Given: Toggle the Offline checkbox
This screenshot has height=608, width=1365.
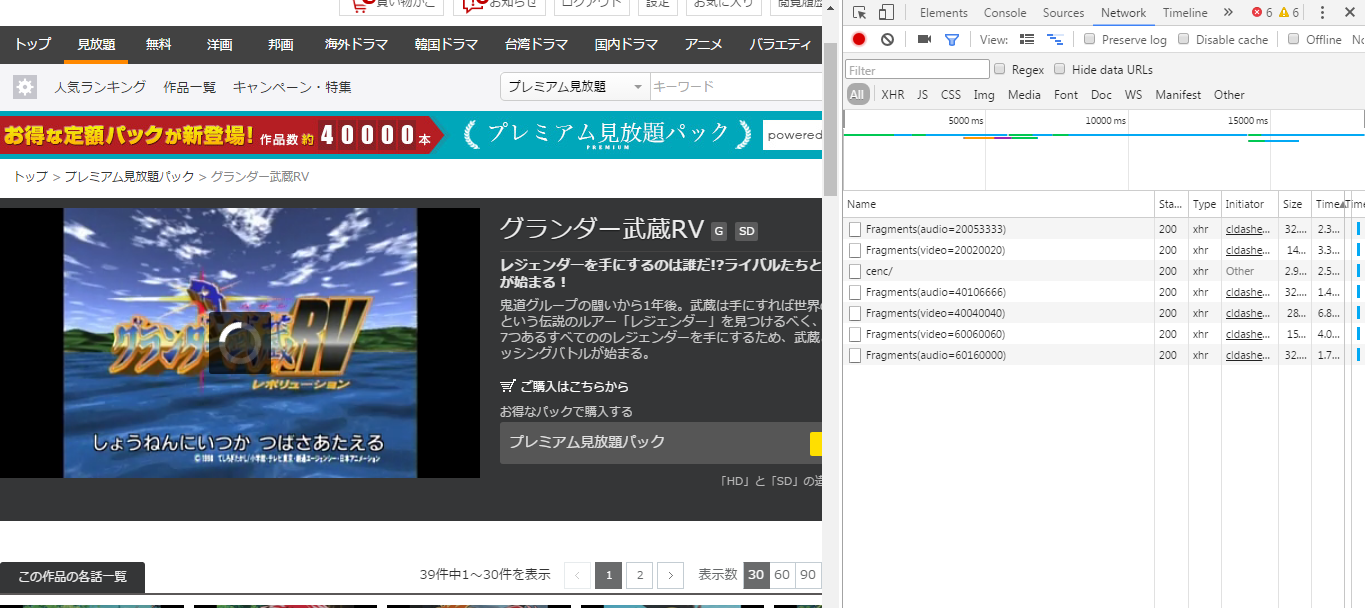Looking at the screenshot, I should 1293,39.
